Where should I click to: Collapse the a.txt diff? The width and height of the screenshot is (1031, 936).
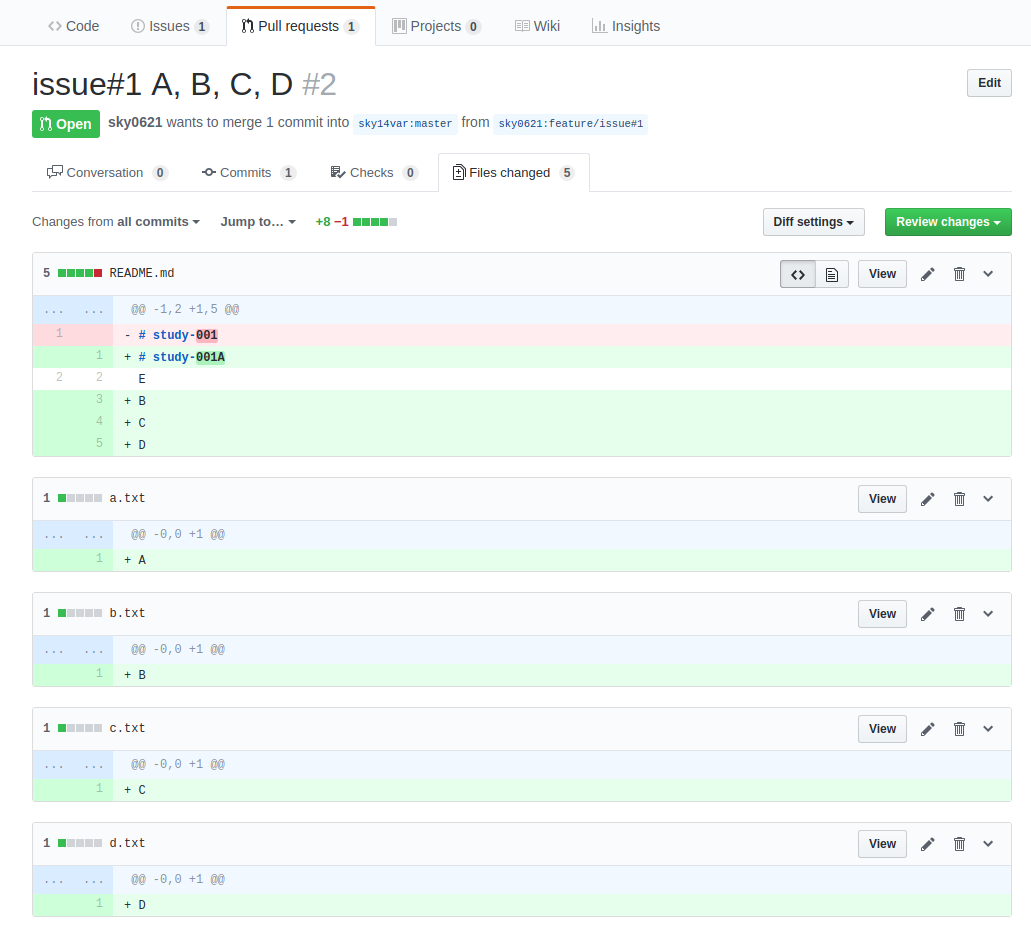tap(988, 499)
